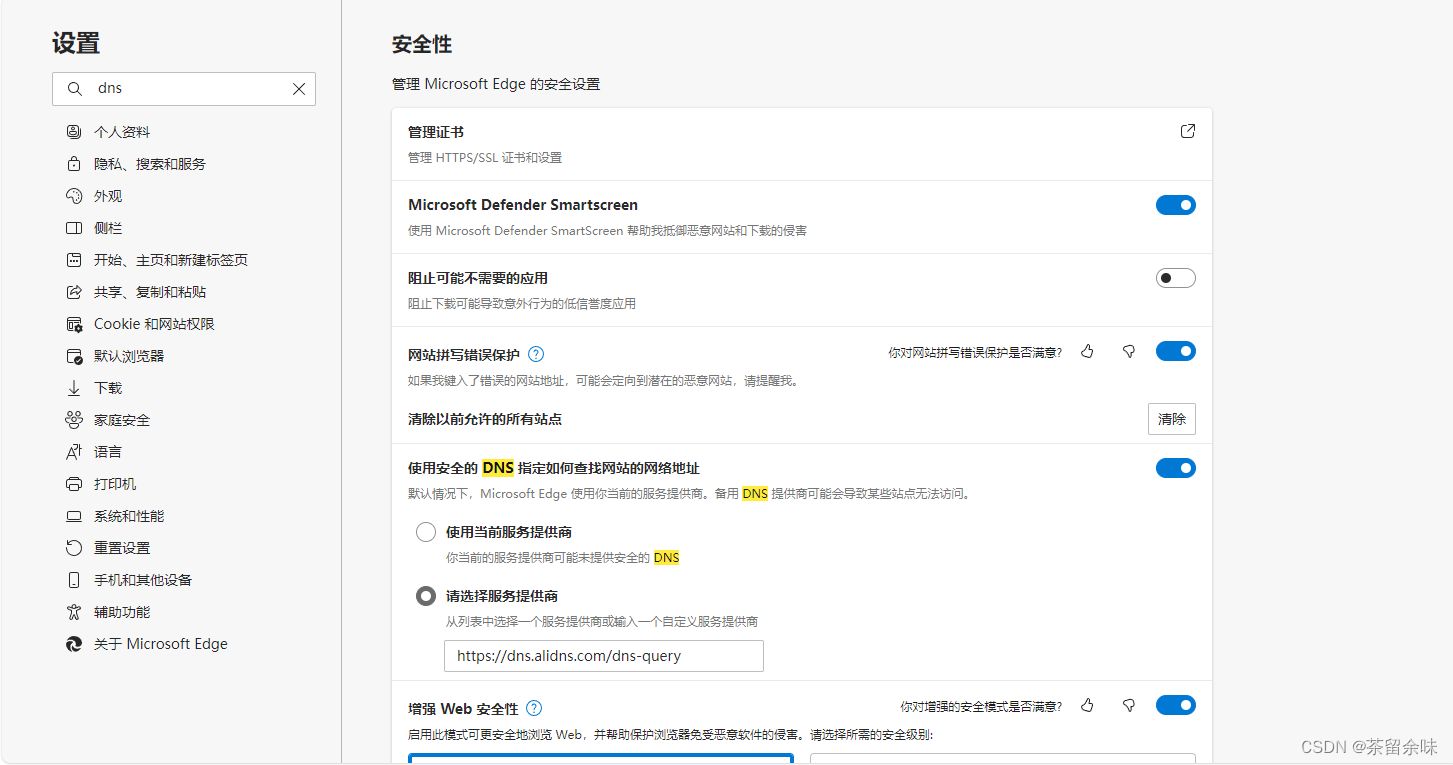Select 使用当前服务提供商 radio button

(x=426, y=532)
